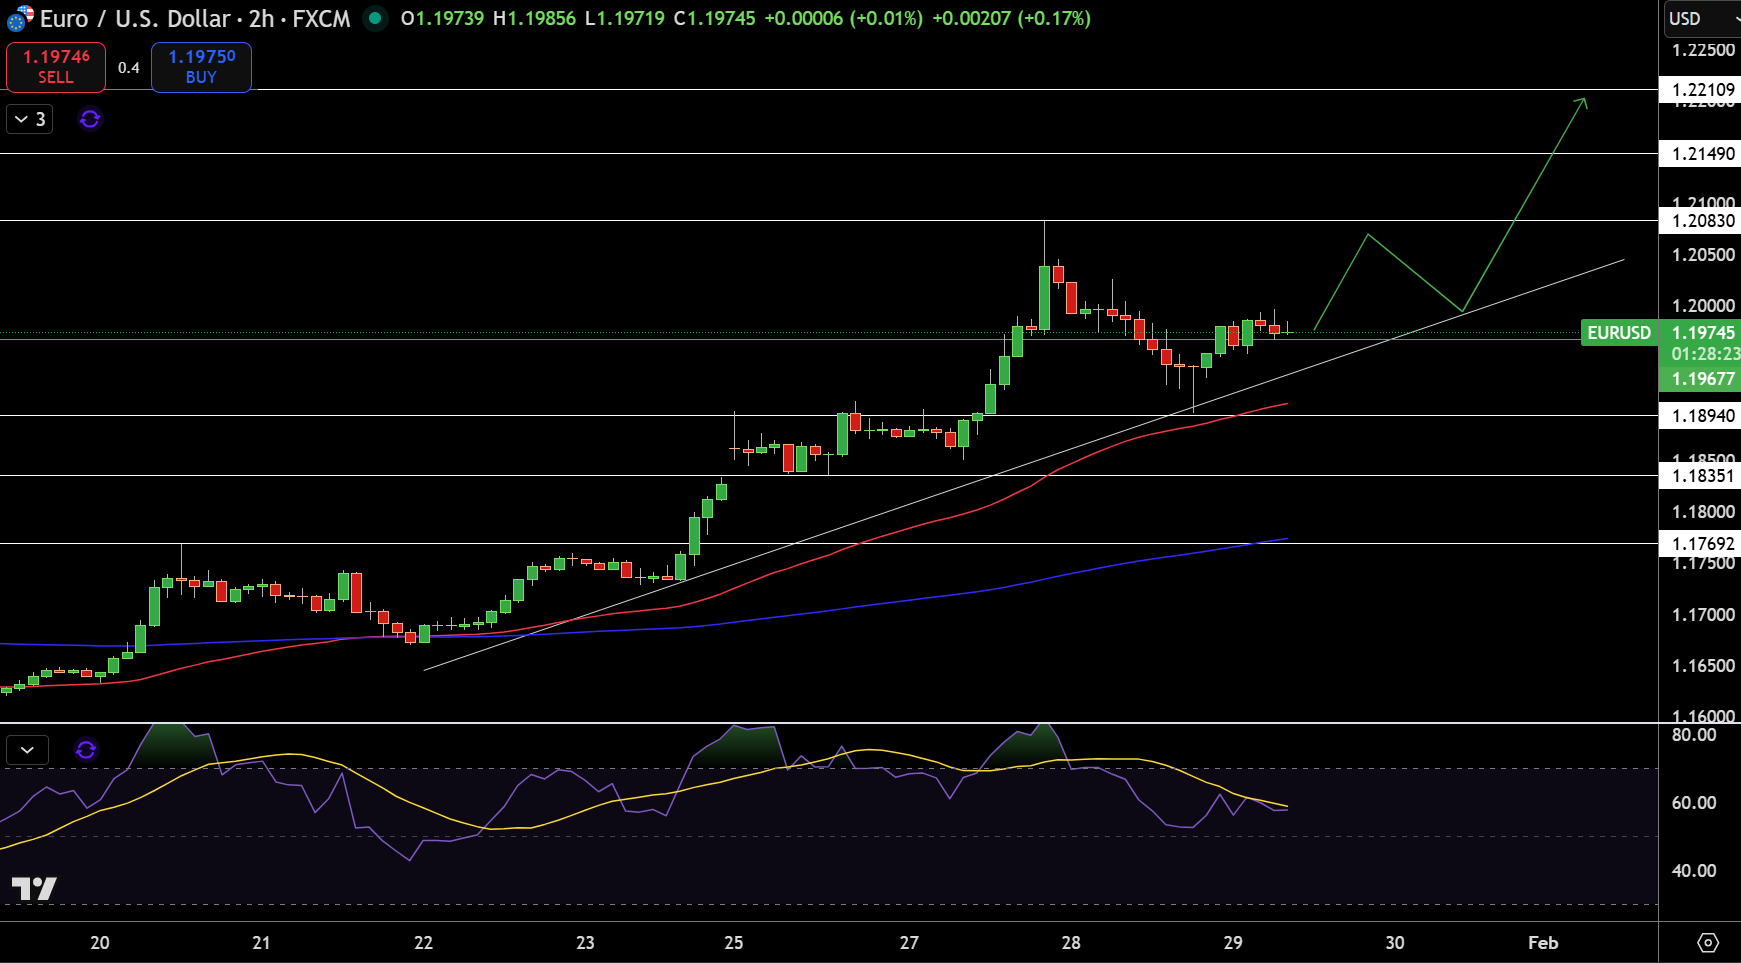
Task: Click the TradingView logo
Action: pos(33,888)
